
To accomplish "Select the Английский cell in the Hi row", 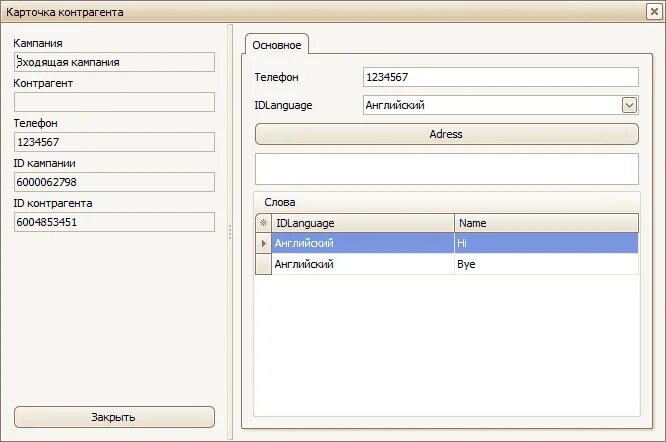I will coord(363,243).
